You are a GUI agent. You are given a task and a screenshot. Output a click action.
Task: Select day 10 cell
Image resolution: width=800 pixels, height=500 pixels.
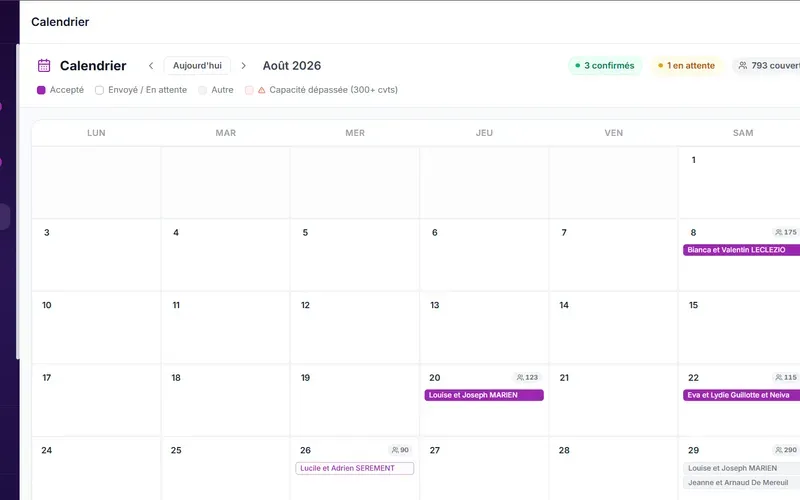[96, 328]
